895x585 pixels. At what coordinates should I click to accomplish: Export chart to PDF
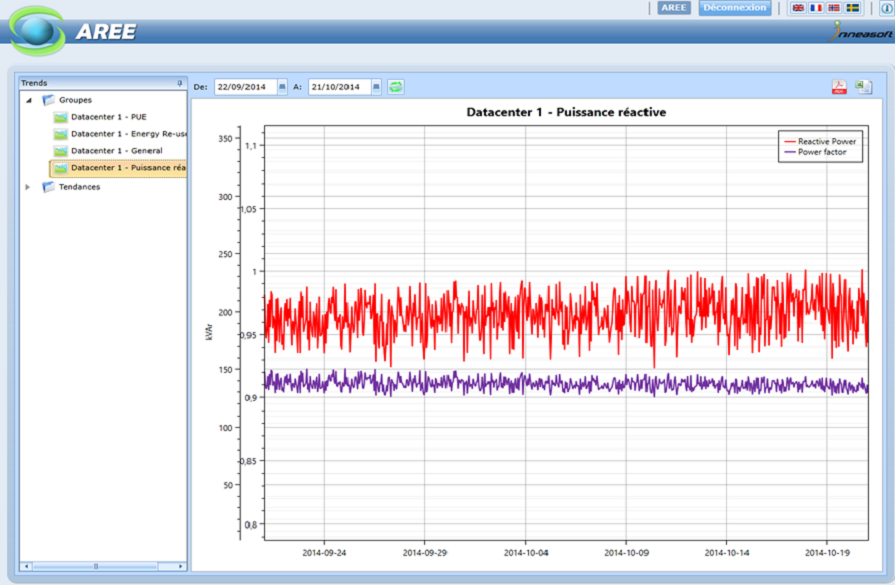tap(839, 87)
